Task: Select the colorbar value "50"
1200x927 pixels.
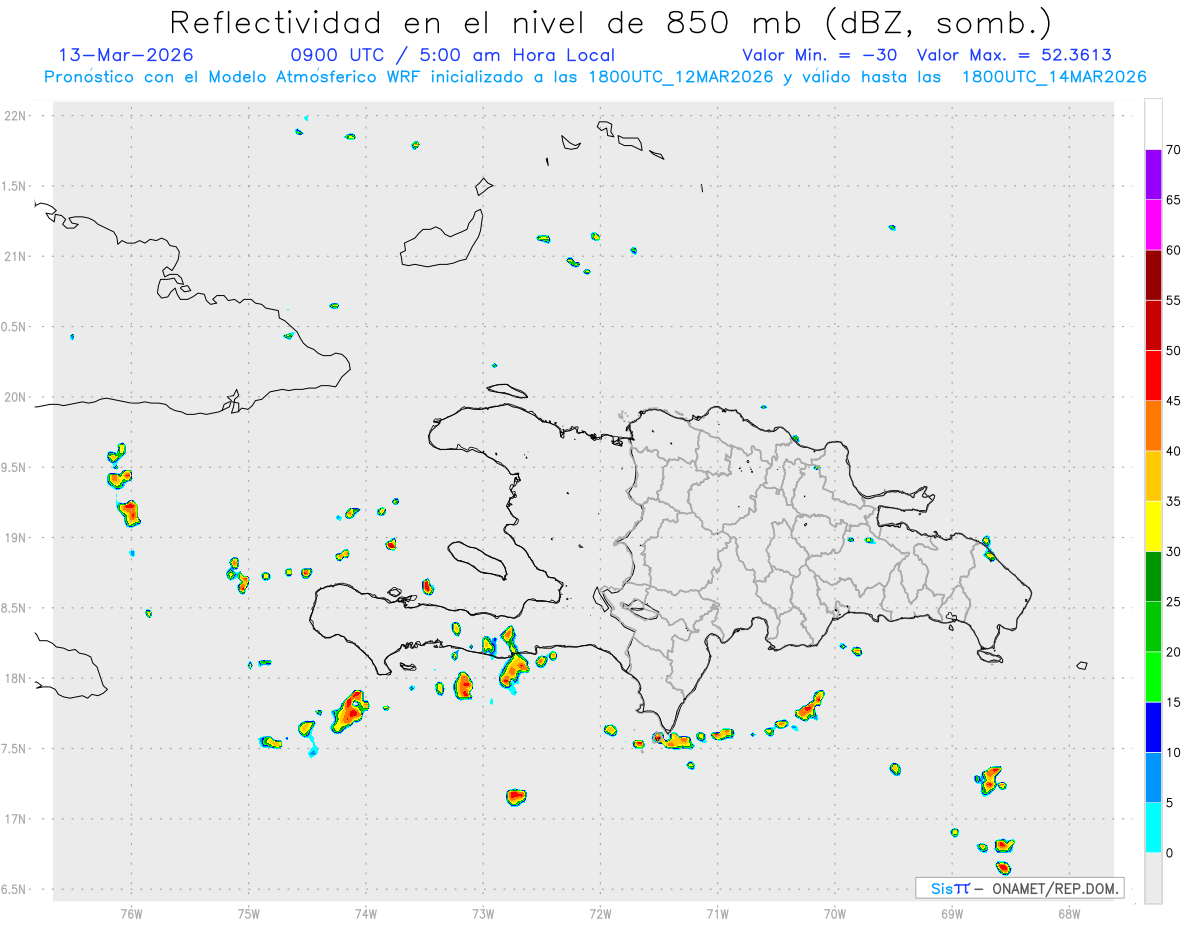Action: (x=1174, y=351)
